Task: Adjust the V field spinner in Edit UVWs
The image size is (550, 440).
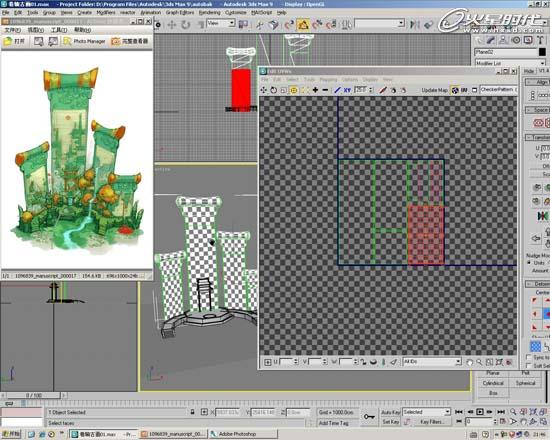Action: (325, 362)
